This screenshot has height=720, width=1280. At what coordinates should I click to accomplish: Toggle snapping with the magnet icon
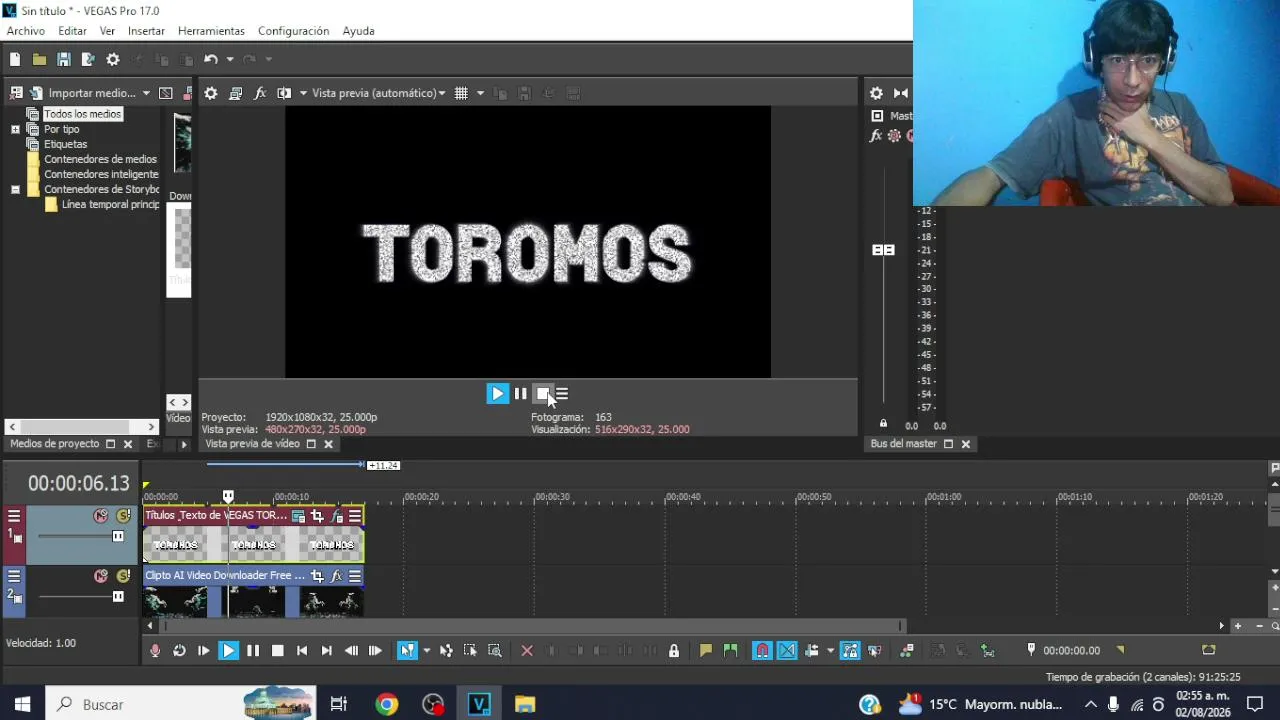click(762, 651)
